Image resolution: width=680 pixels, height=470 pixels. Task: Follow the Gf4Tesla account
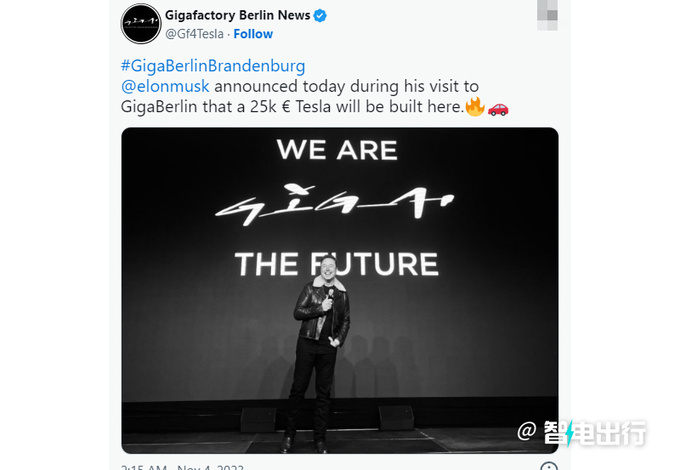(253, 34)
